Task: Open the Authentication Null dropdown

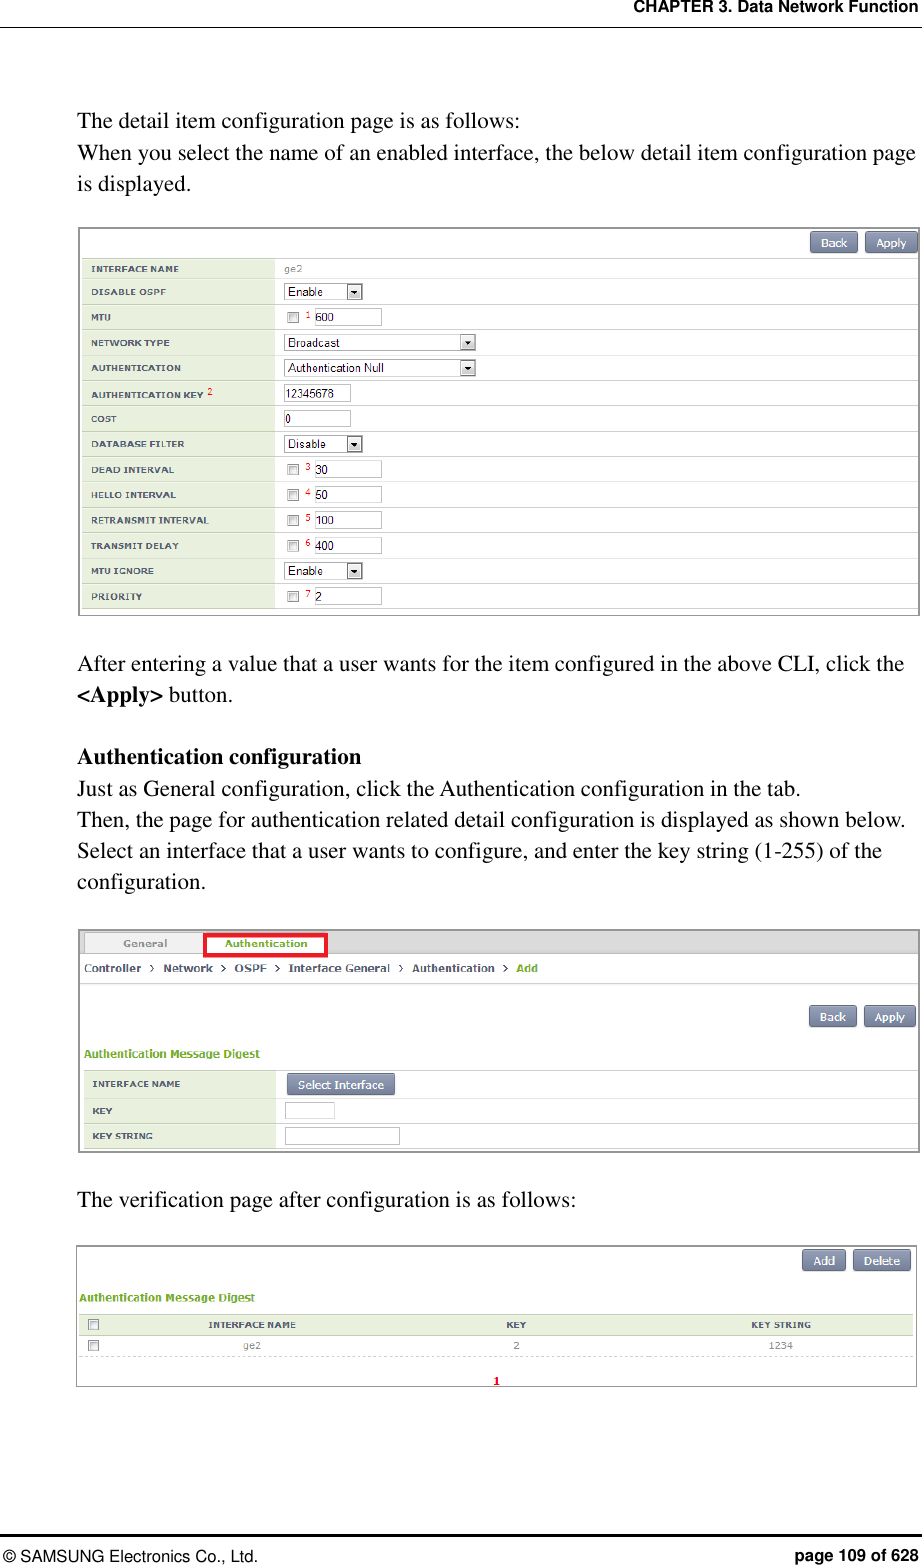Action: [380, 368]
